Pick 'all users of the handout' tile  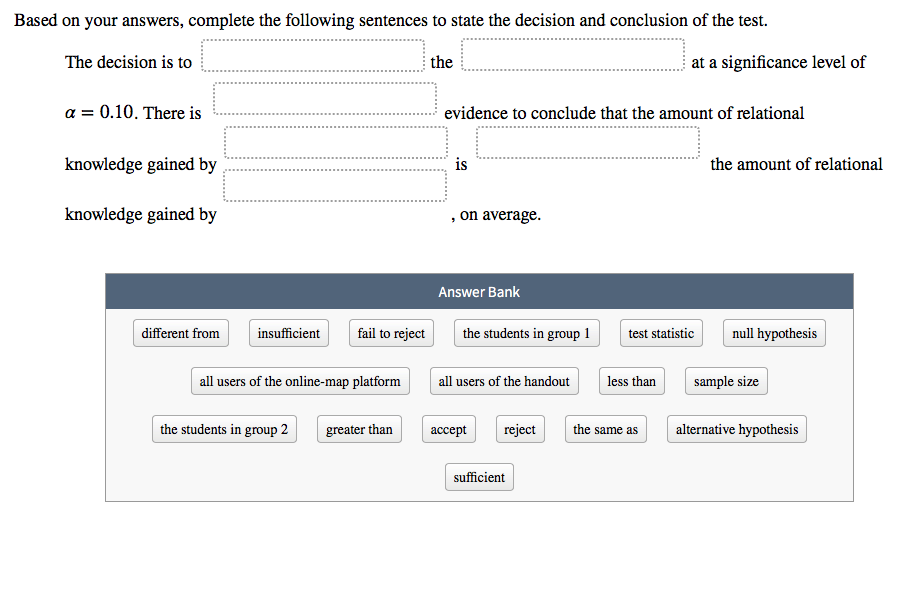[x=504, y=382]
